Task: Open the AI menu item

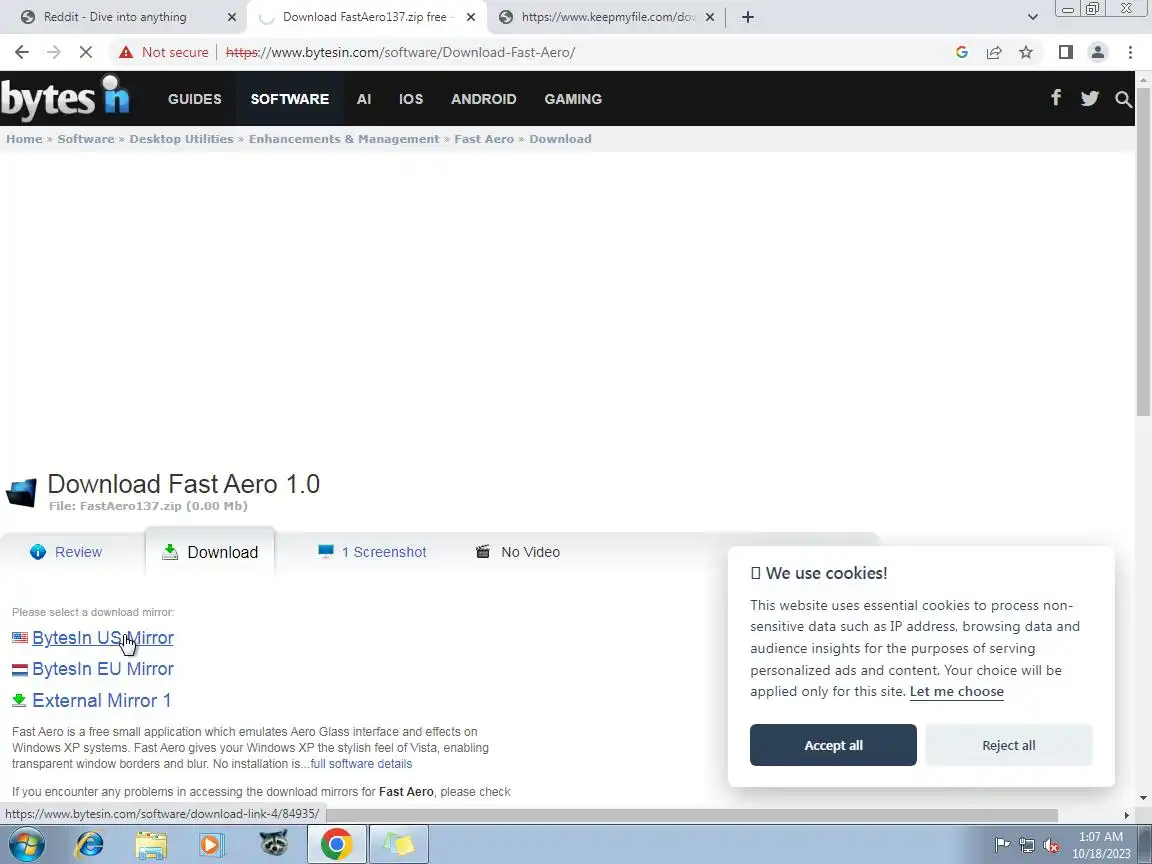Action: [364, 99]
